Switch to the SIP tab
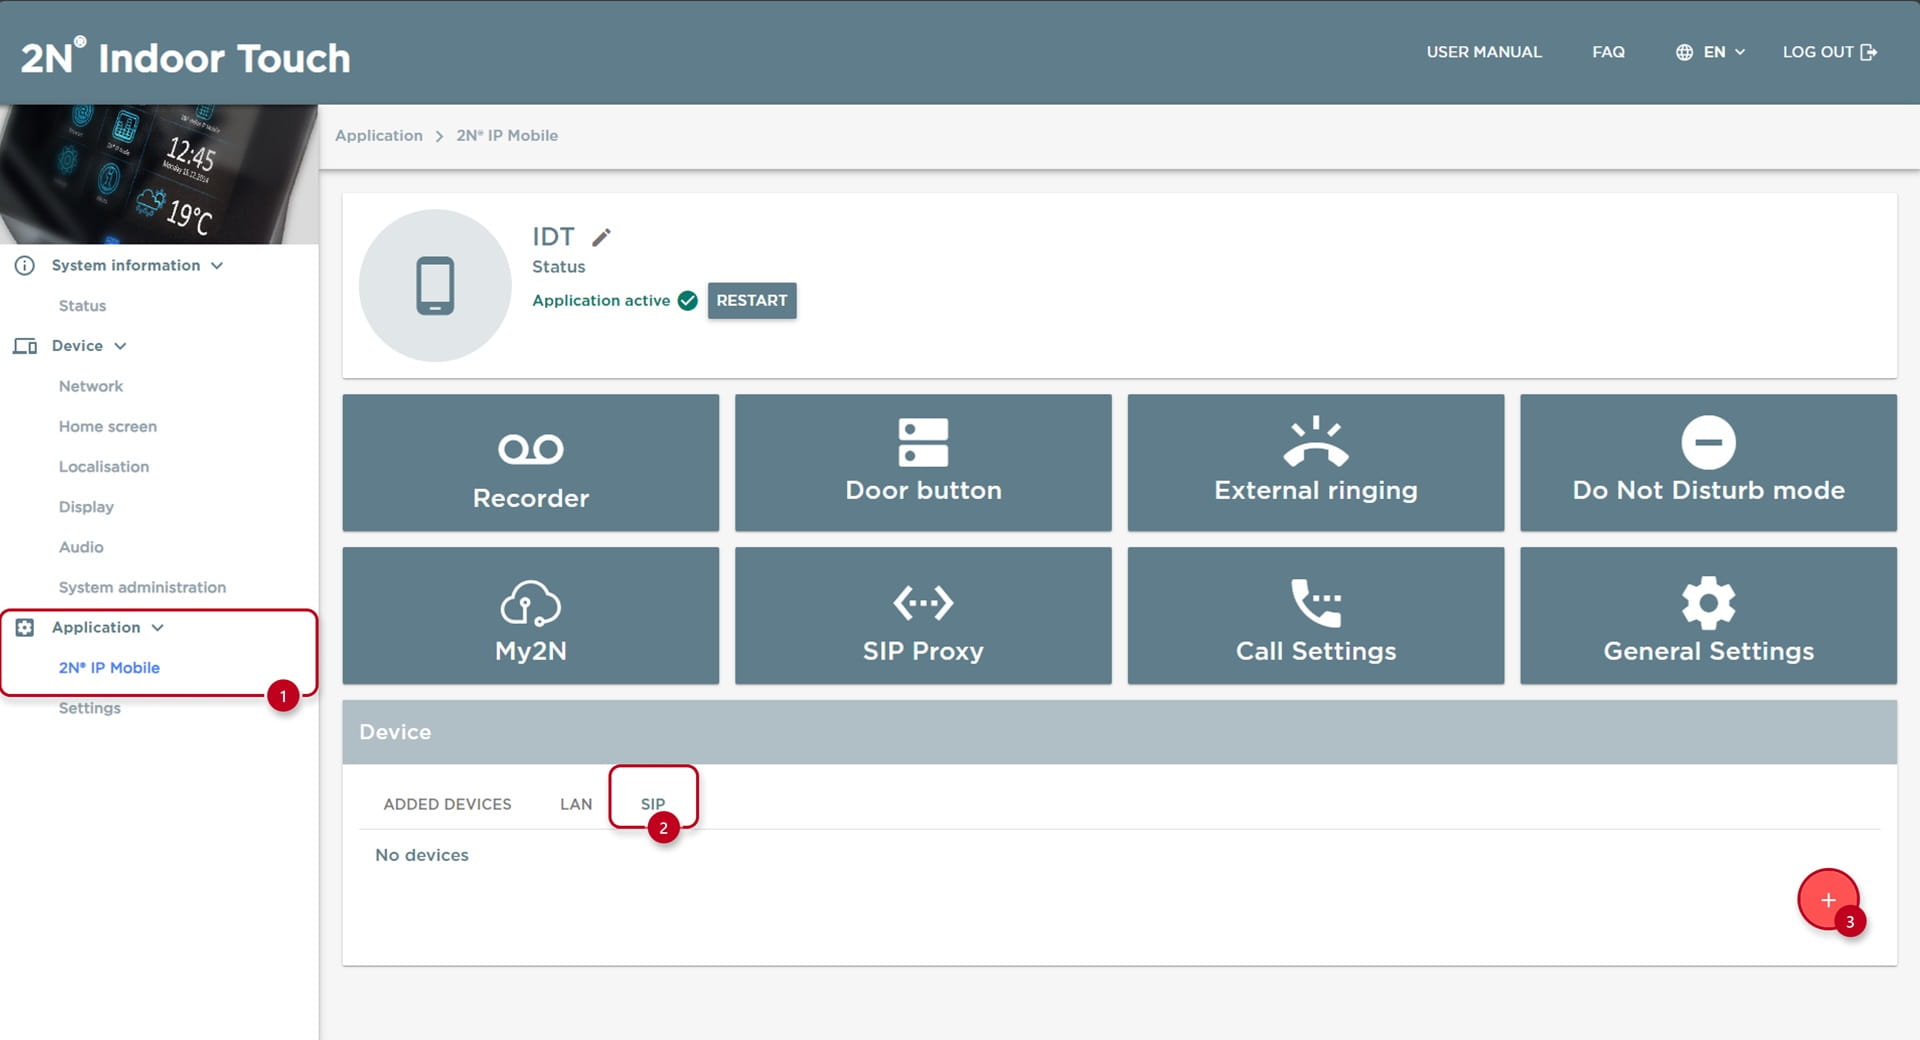The height and width of the screenshot is (1040, 1920). [653, 804]
